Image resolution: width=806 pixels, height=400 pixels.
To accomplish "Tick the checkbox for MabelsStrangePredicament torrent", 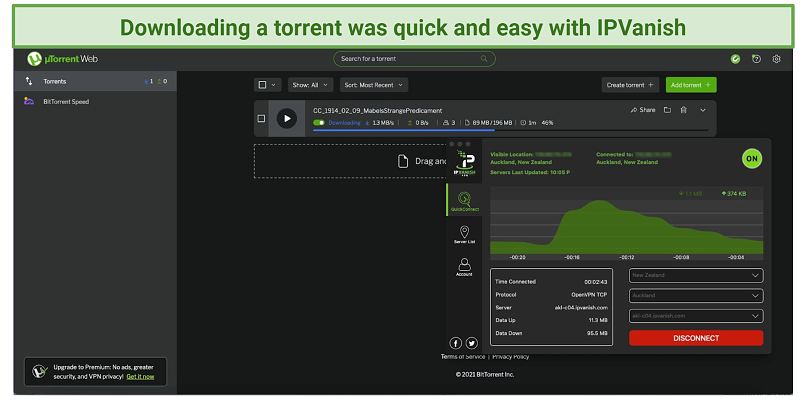I will (261, 118).
